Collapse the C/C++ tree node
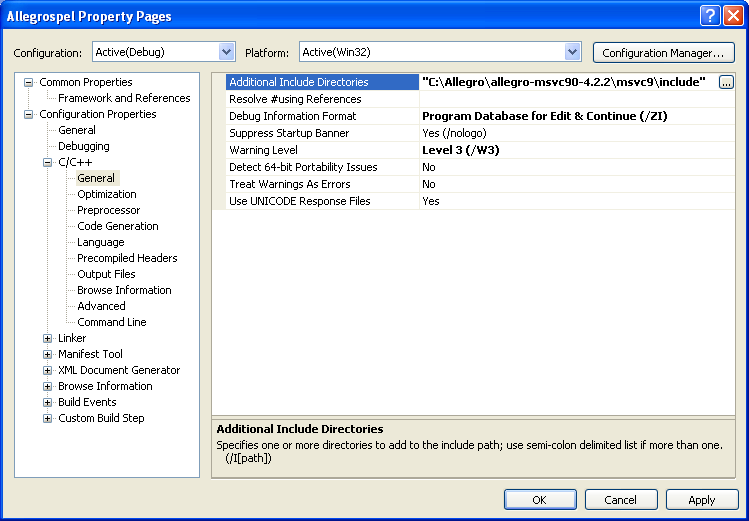749x521 pixels. tap(47, 162)
